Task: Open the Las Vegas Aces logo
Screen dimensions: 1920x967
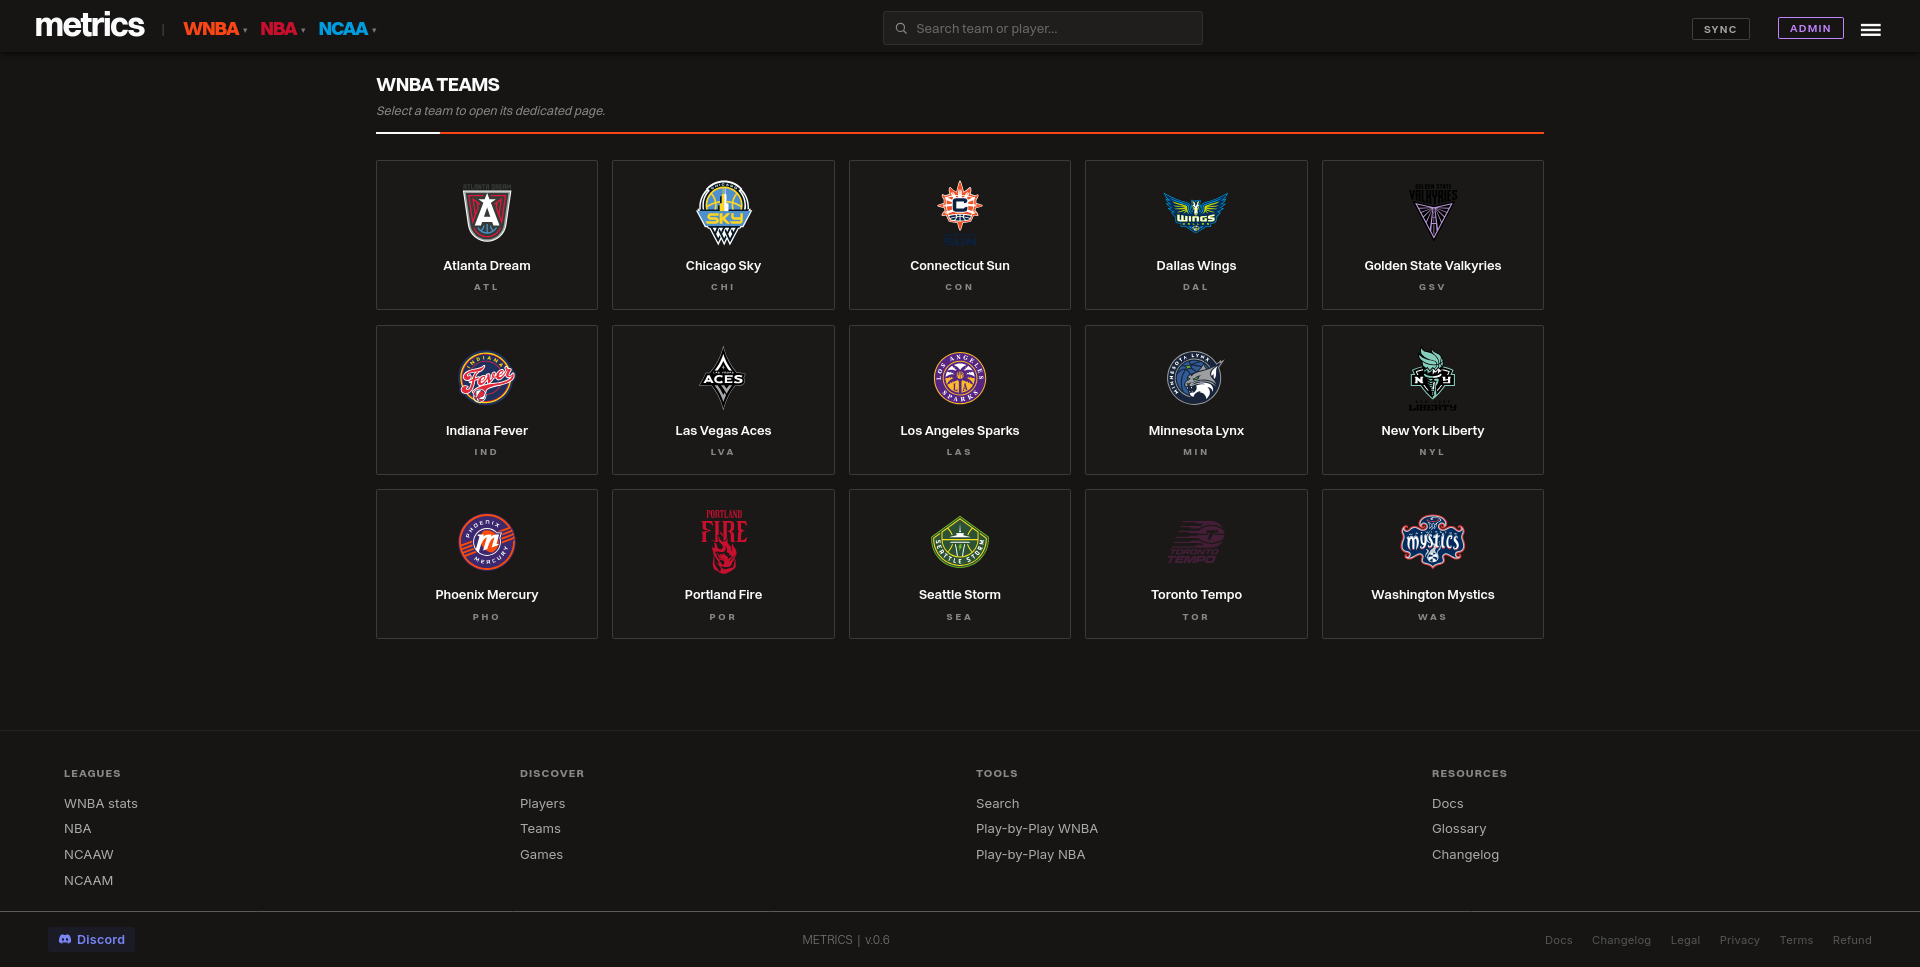Action: click(723, 378)
